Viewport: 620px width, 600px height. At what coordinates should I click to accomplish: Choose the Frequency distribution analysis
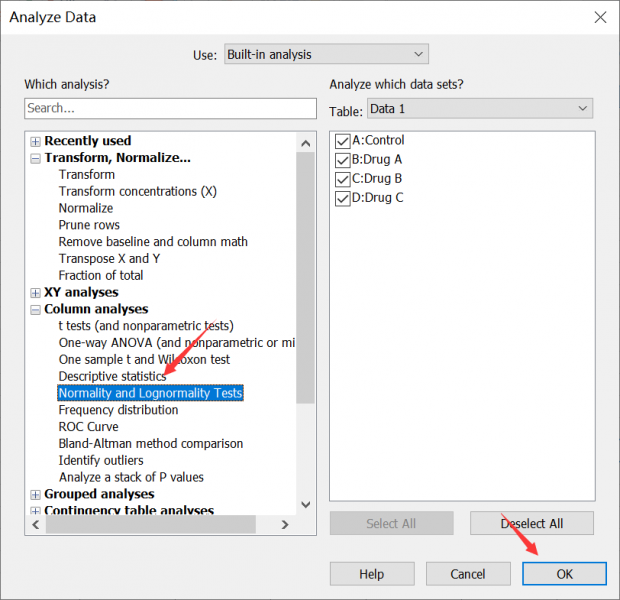118,410
